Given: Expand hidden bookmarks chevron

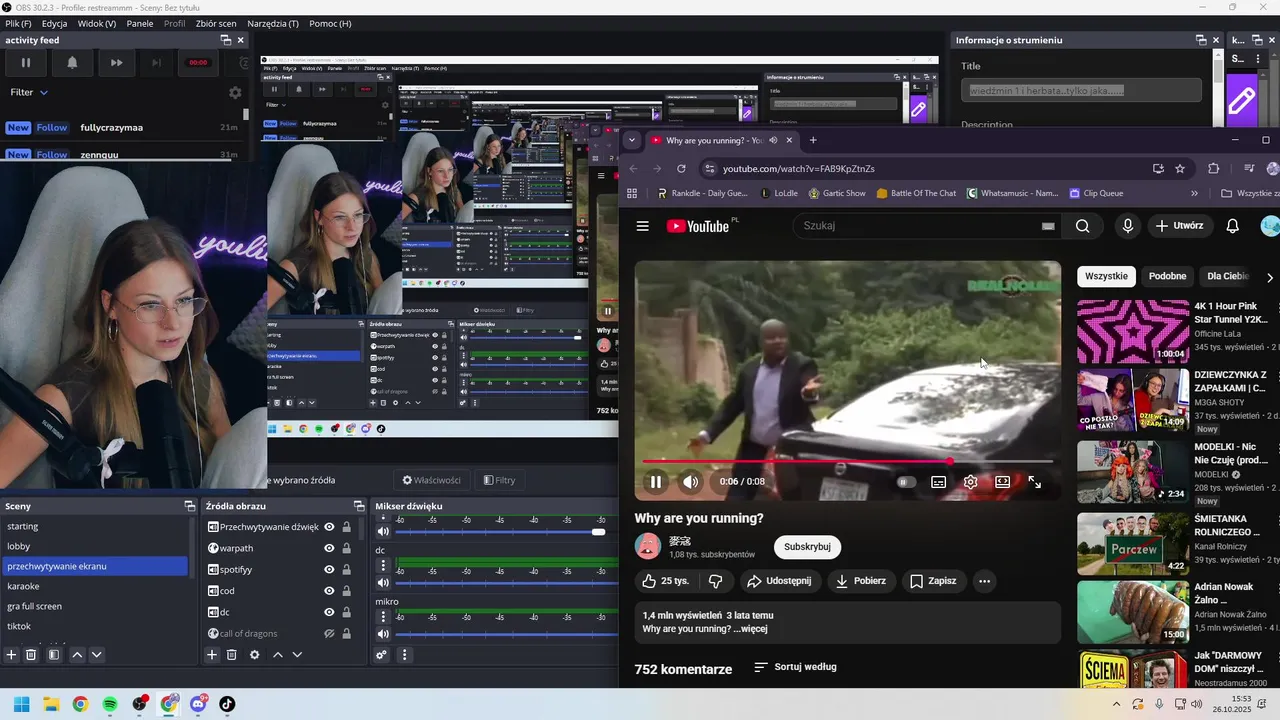Looking at the screenshot, I should point(1194,193).
